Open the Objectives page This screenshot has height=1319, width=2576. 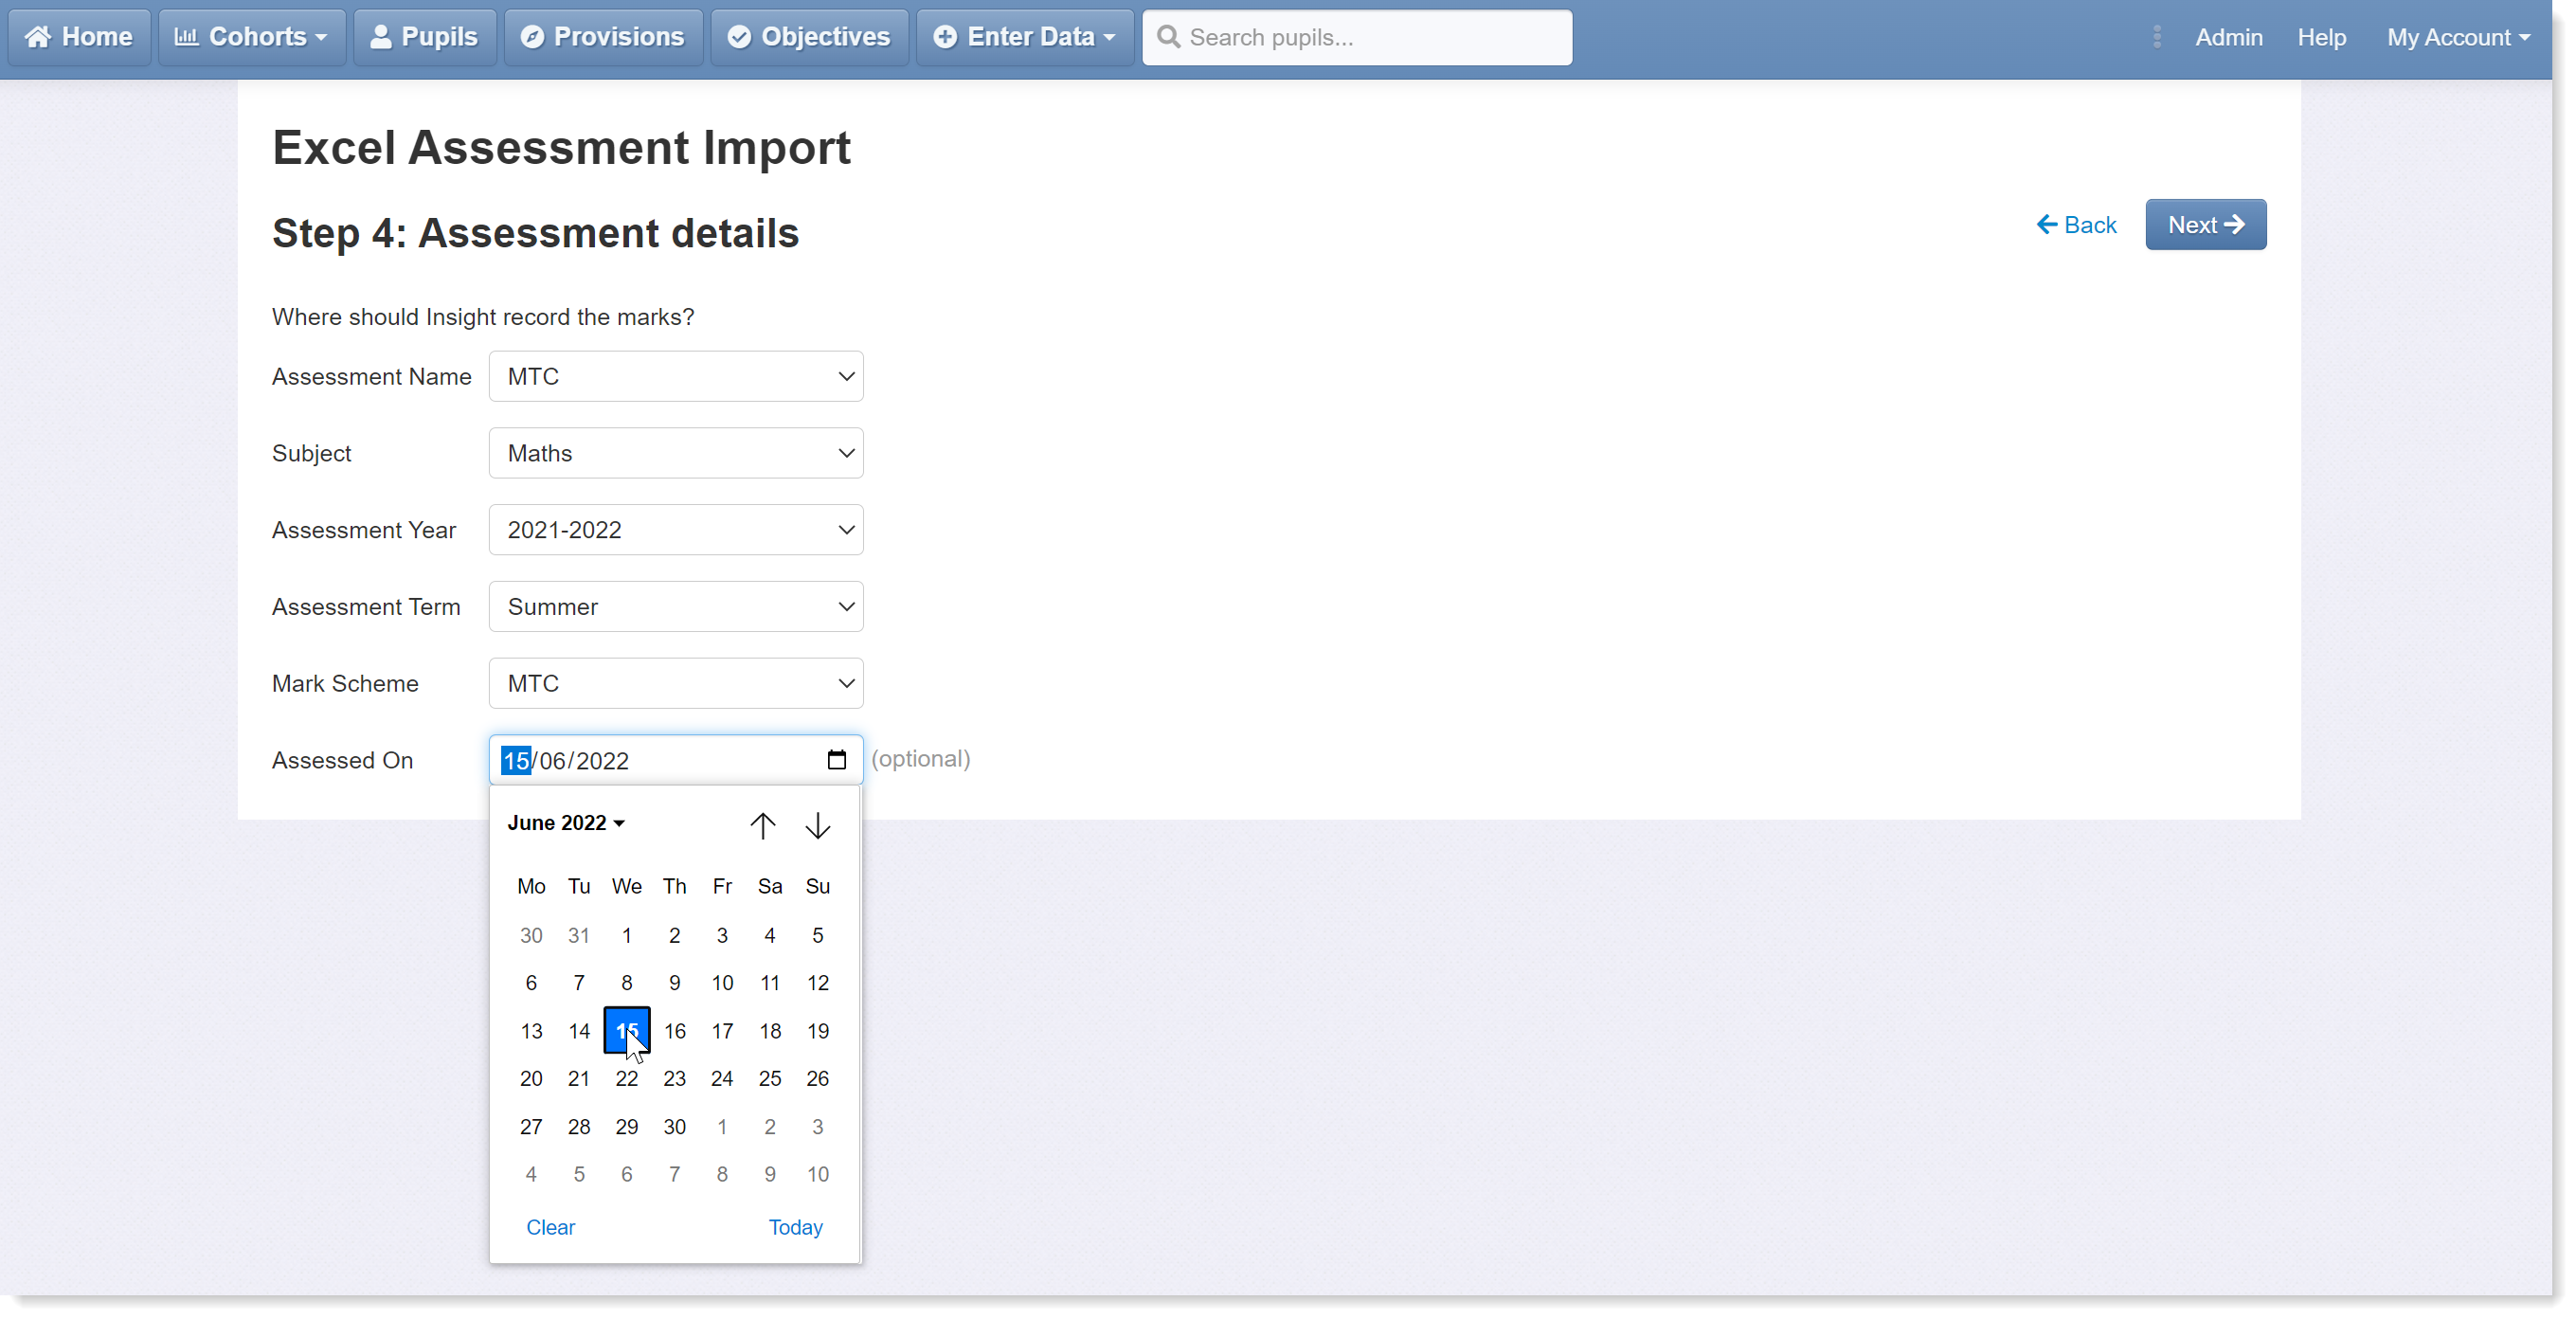(809, 37)
